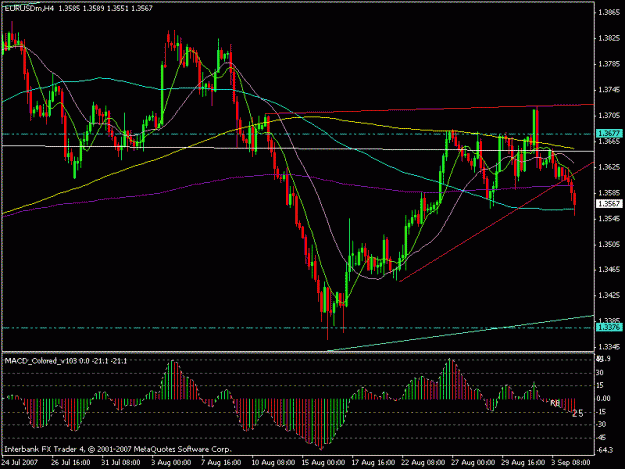The width and height of the screenshot is (625, 469).
Task: Click the 1.3745 price axis value
Action: pyautogui.click(x=609, y=90)
